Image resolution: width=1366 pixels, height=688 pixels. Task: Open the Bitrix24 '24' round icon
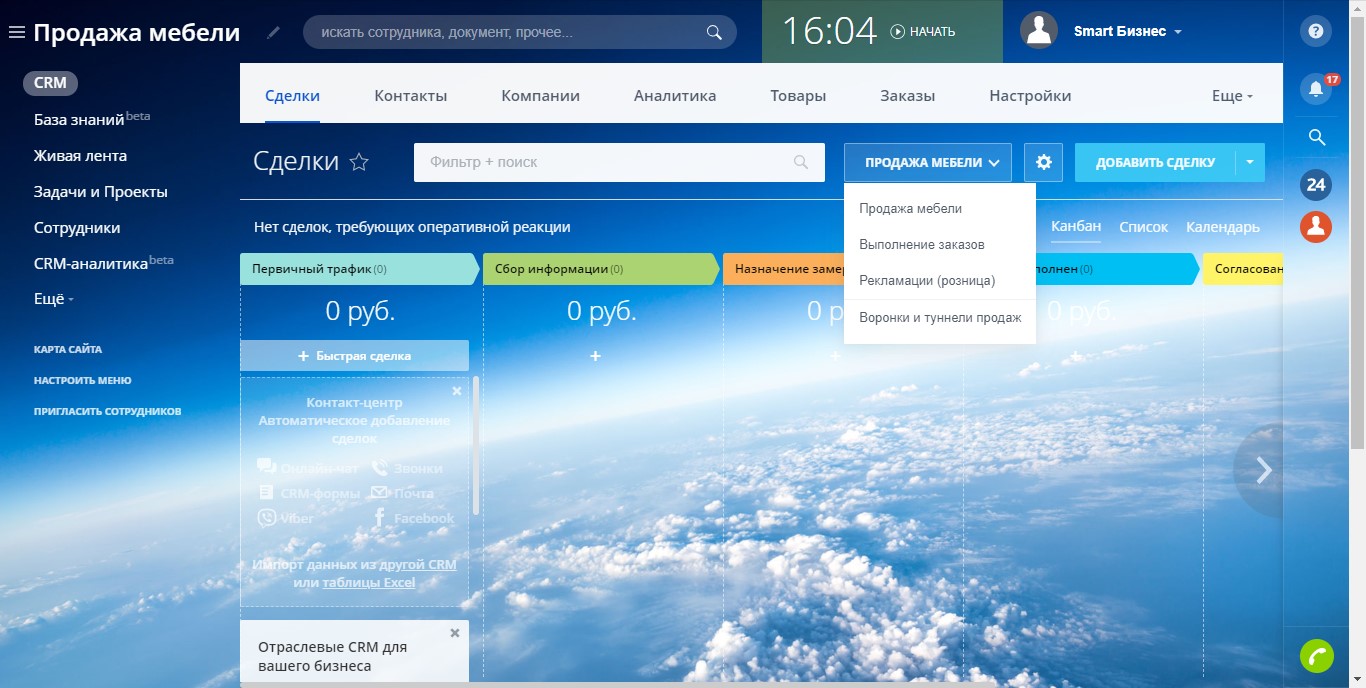[x=1316, y=185]
